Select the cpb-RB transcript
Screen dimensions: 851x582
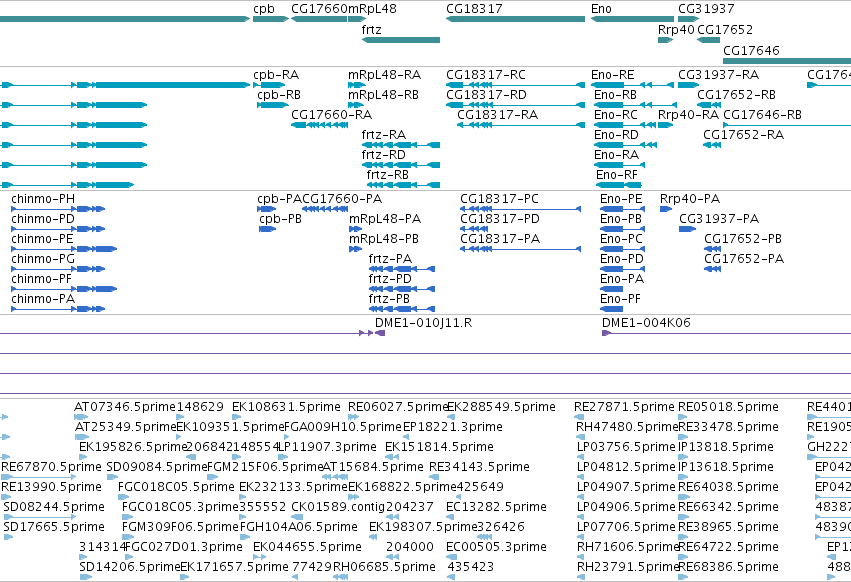tap(272, 105)
